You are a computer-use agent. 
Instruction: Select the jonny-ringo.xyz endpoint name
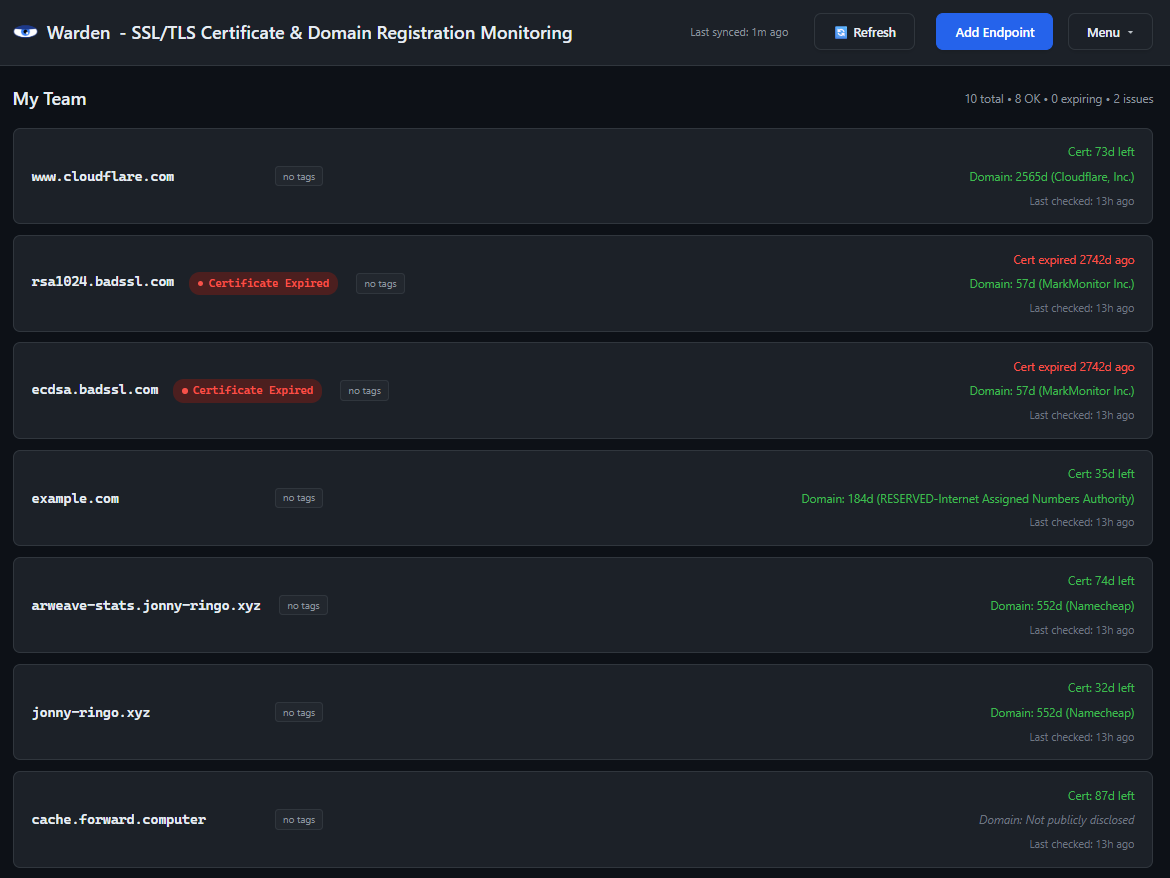(x=91, y=712)
